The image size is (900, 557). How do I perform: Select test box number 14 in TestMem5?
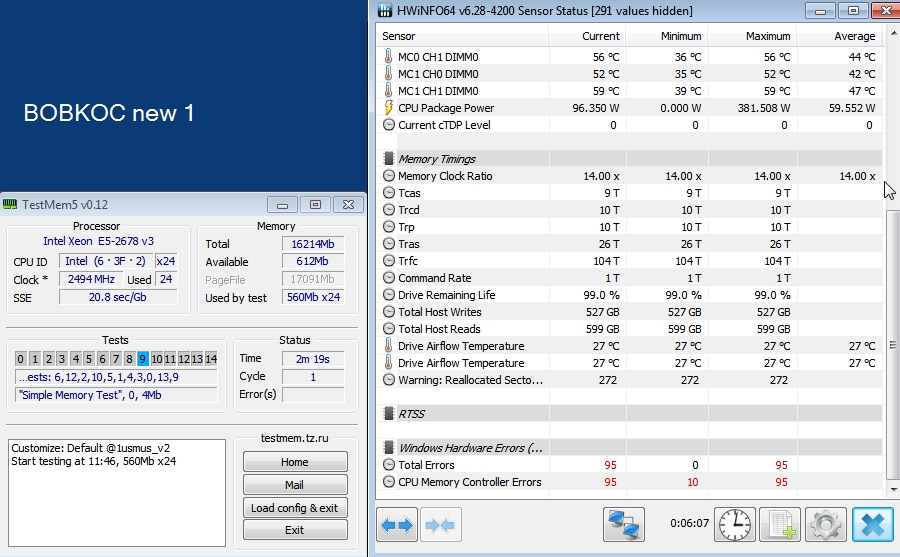211,359
